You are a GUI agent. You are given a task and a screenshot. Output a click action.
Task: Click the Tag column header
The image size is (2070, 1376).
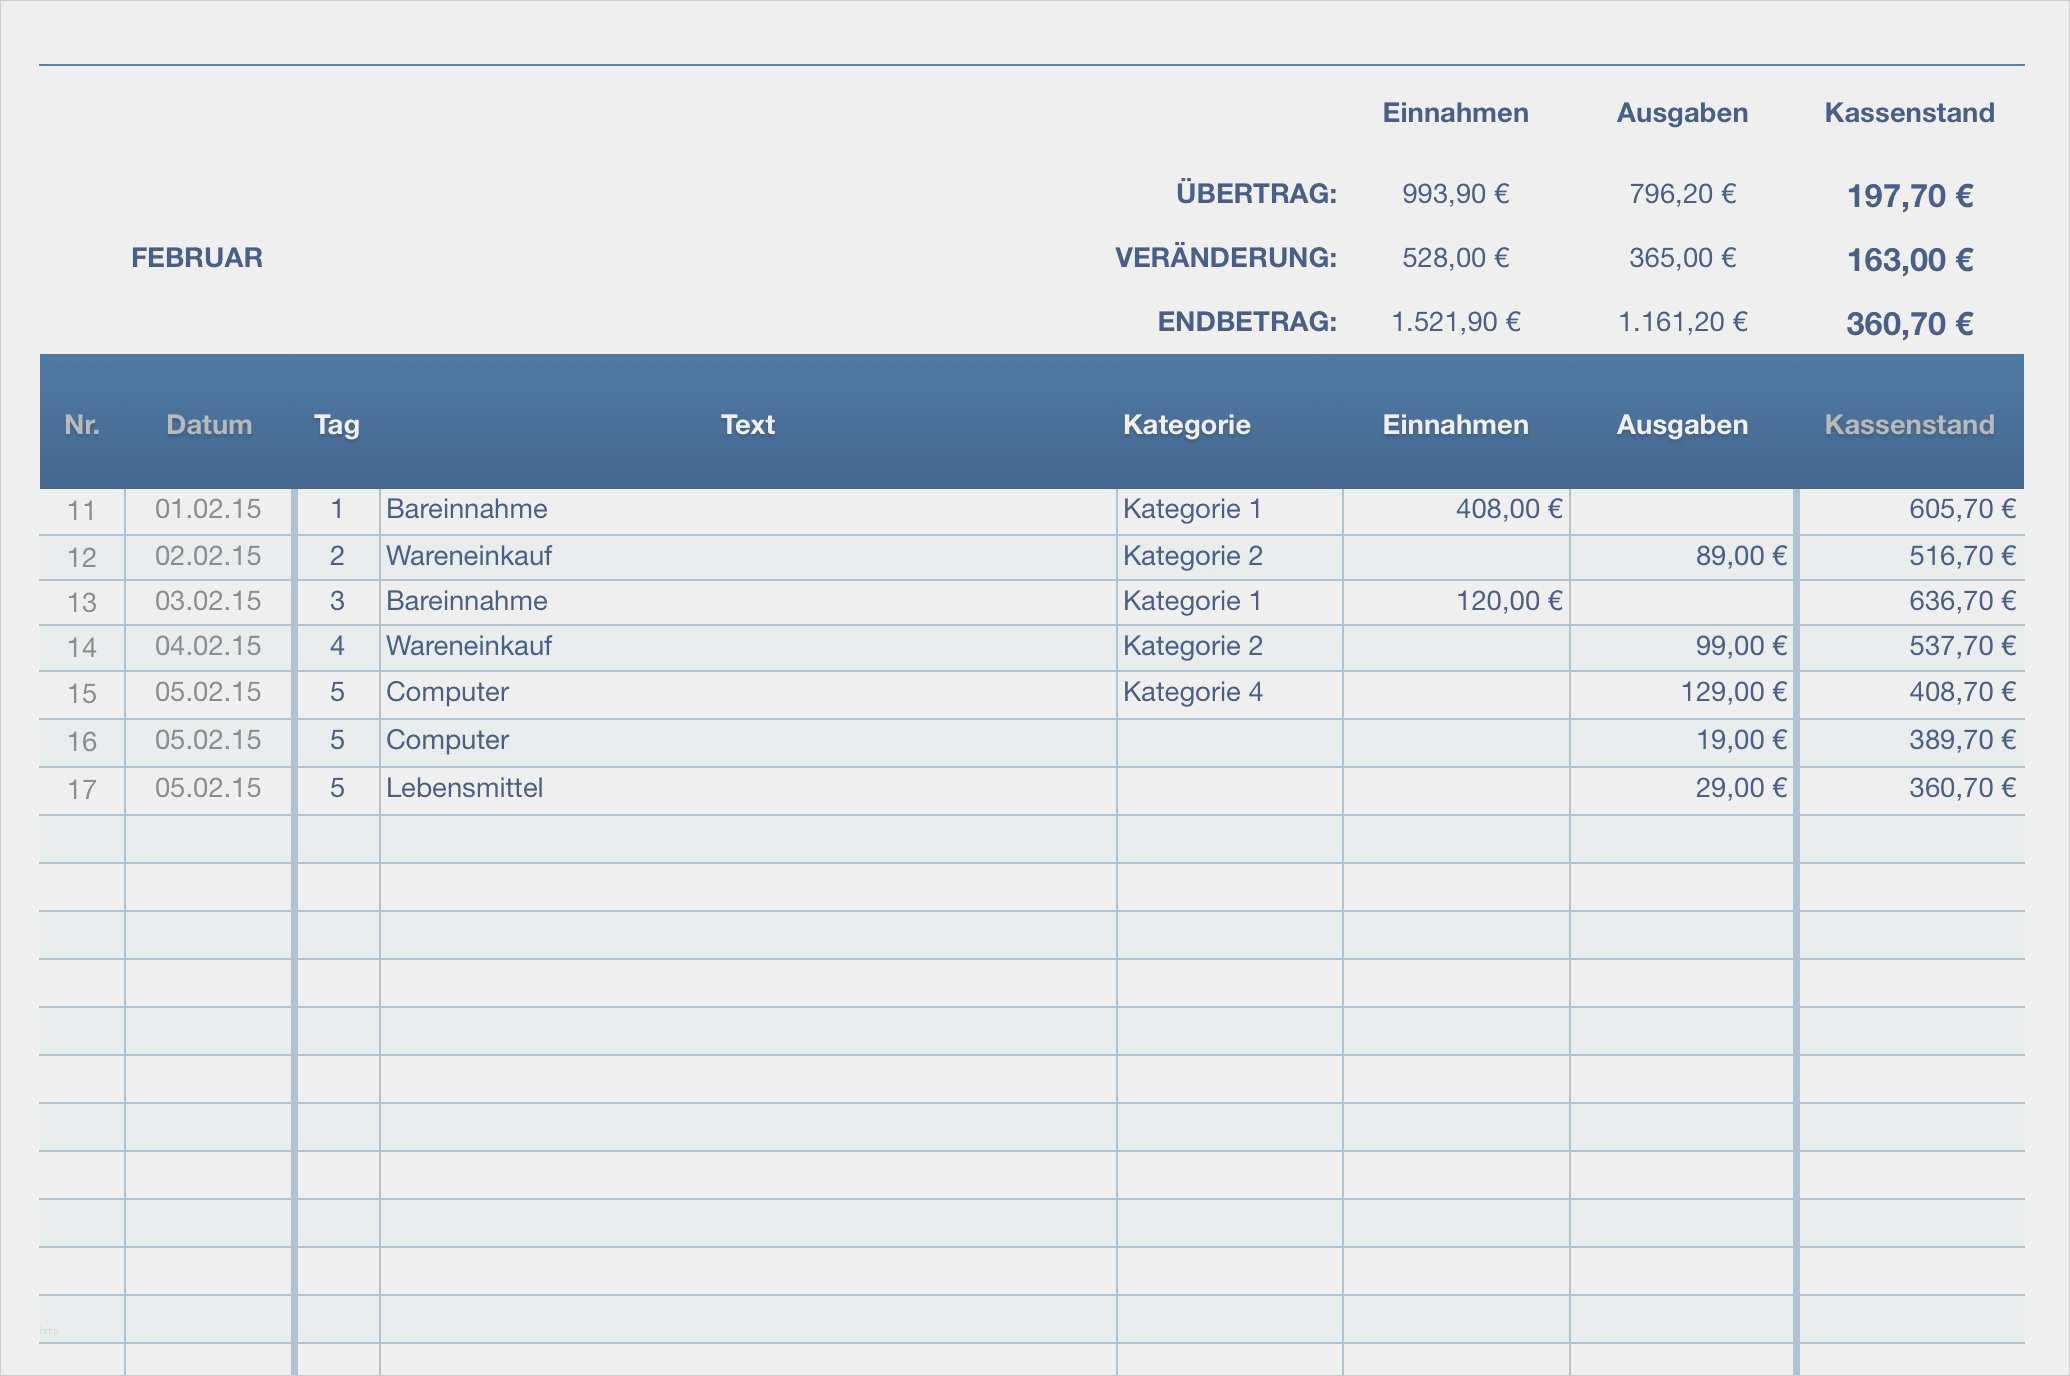pyautogui.click(x=337, y=426)
